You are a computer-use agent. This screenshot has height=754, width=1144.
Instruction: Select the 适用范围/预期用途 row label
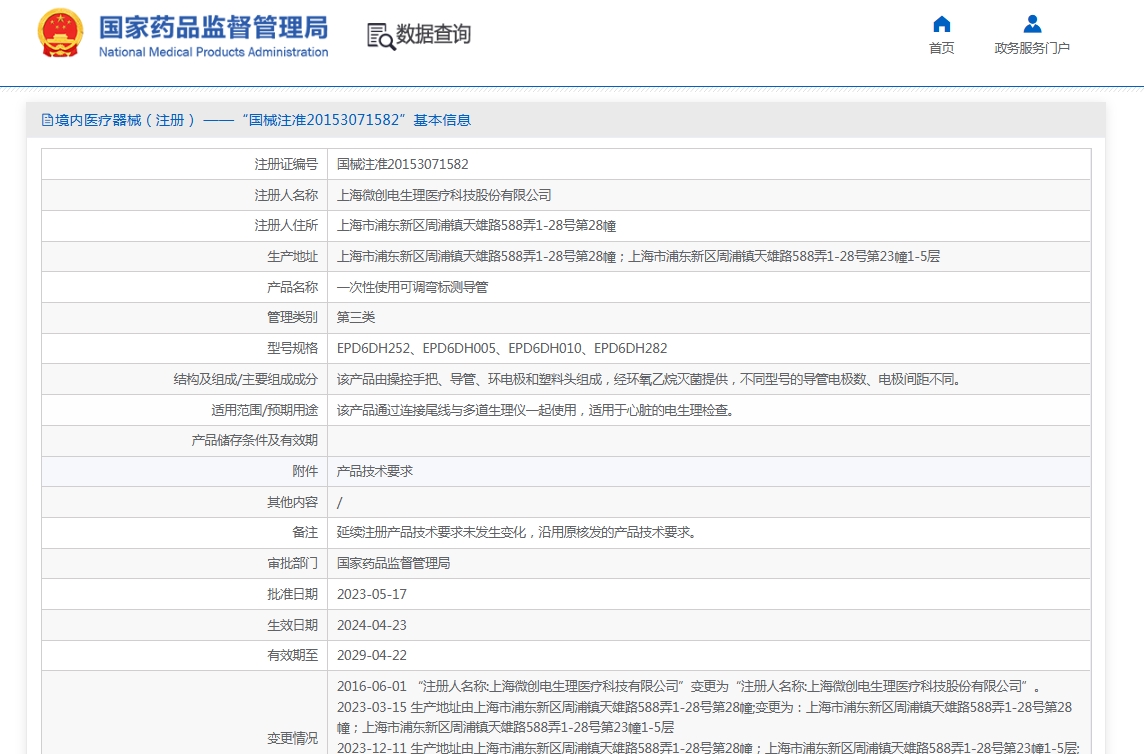tap(265, 410)
